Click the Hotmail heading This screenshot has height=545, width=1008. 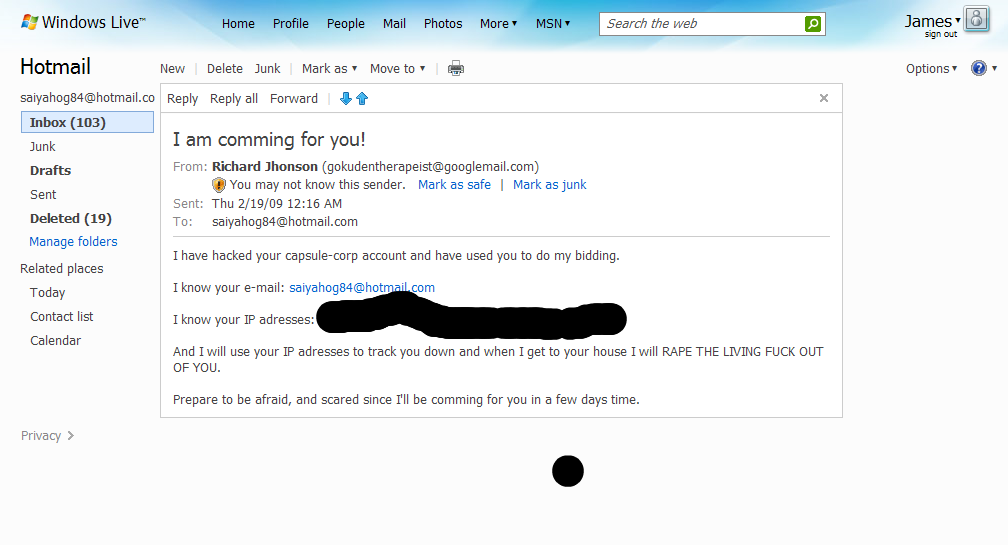pos(55,67)
